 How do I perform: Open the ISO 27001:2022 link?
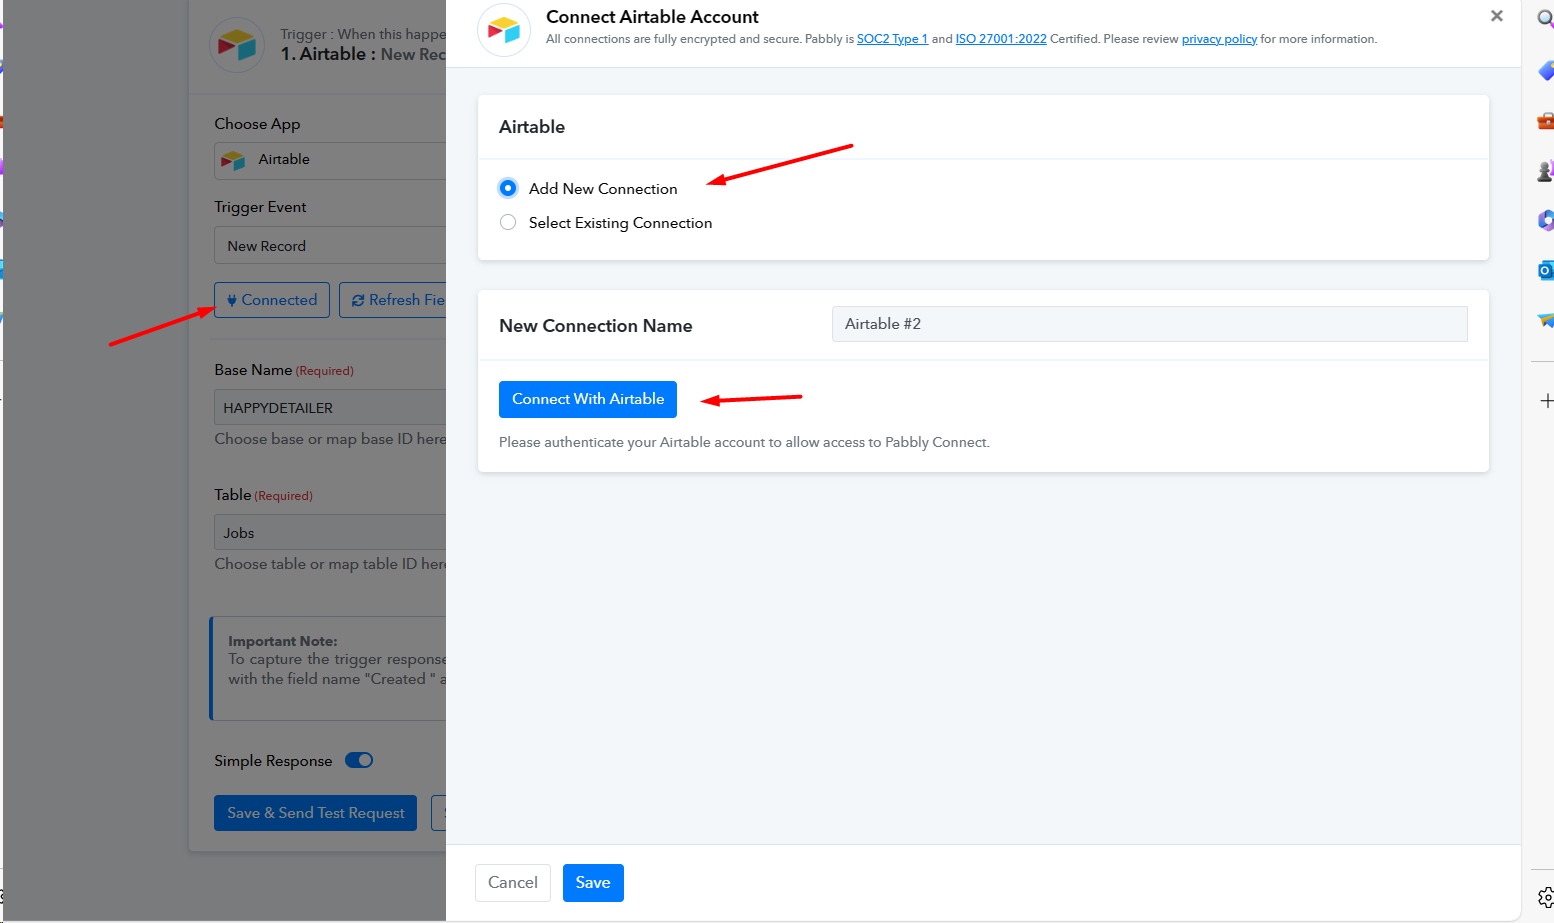1001,39
